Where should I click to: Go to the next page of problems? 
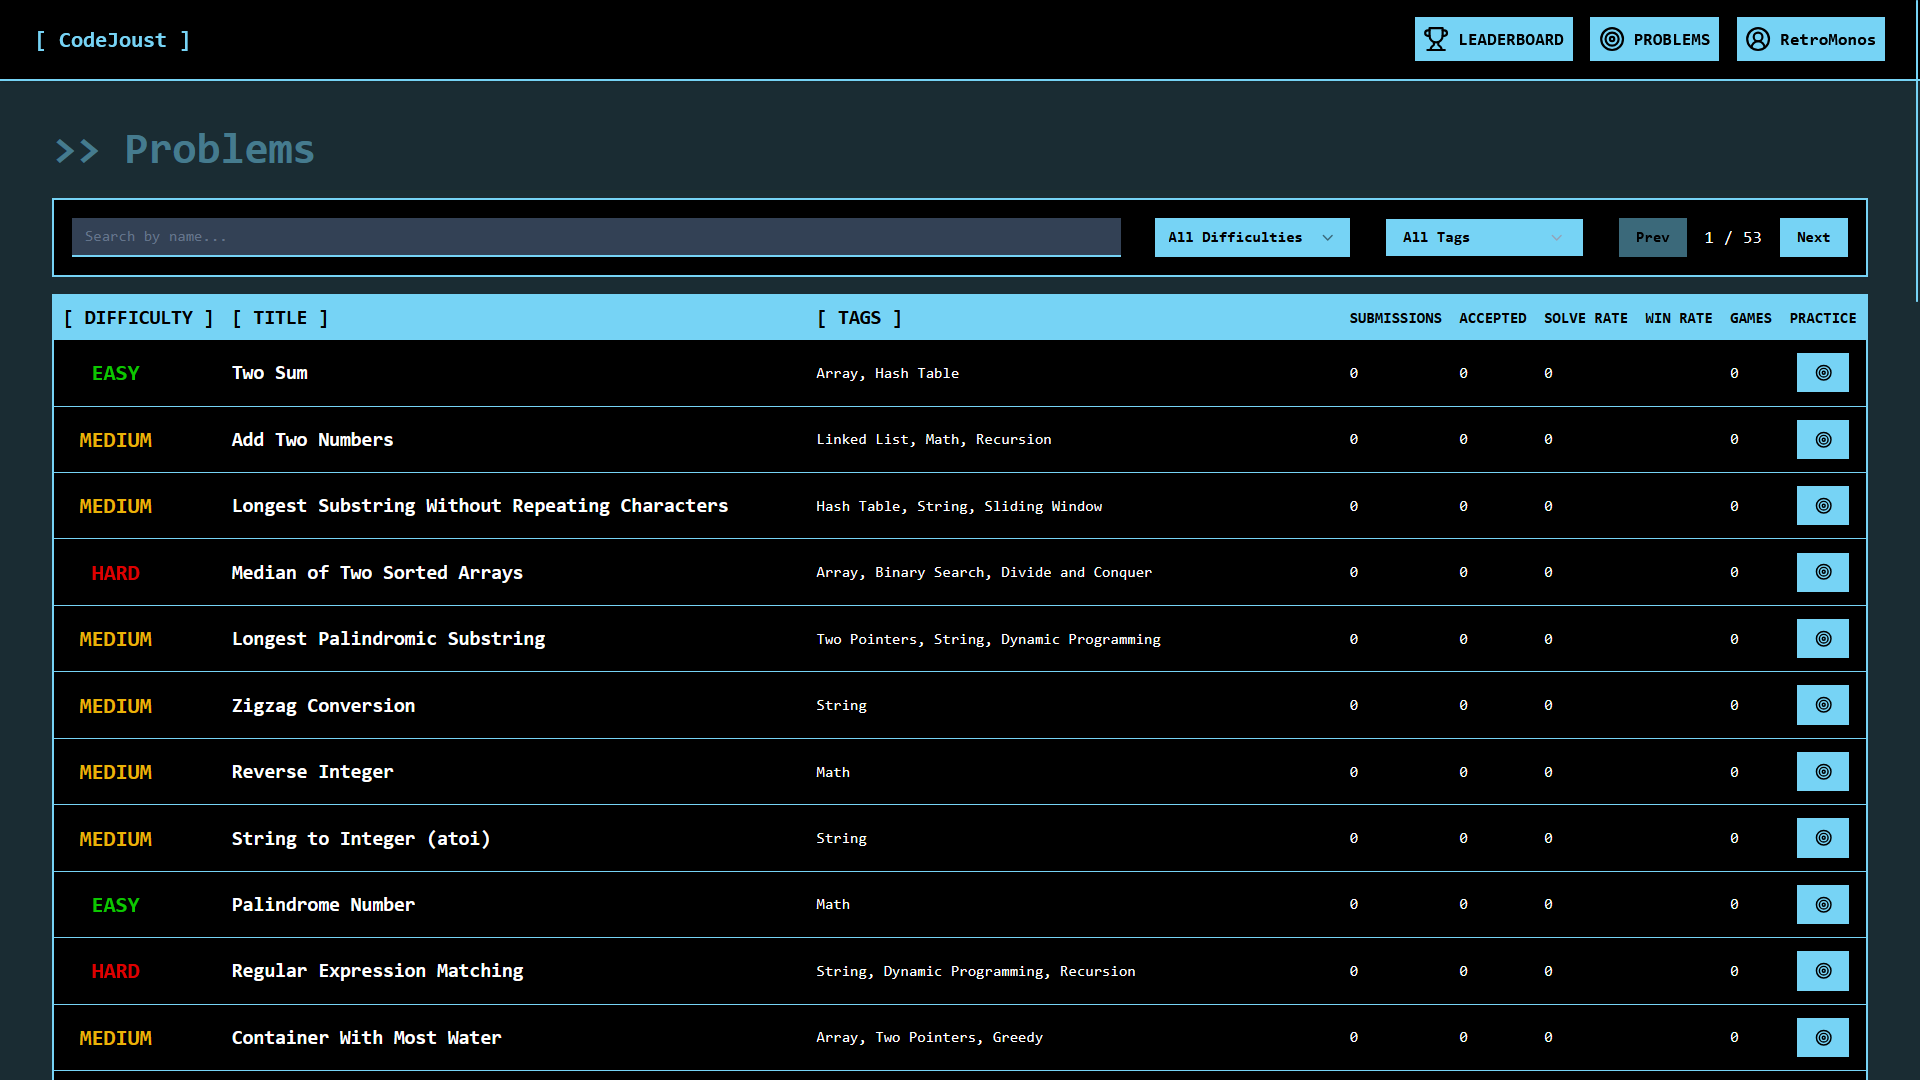coord(1812,238)
